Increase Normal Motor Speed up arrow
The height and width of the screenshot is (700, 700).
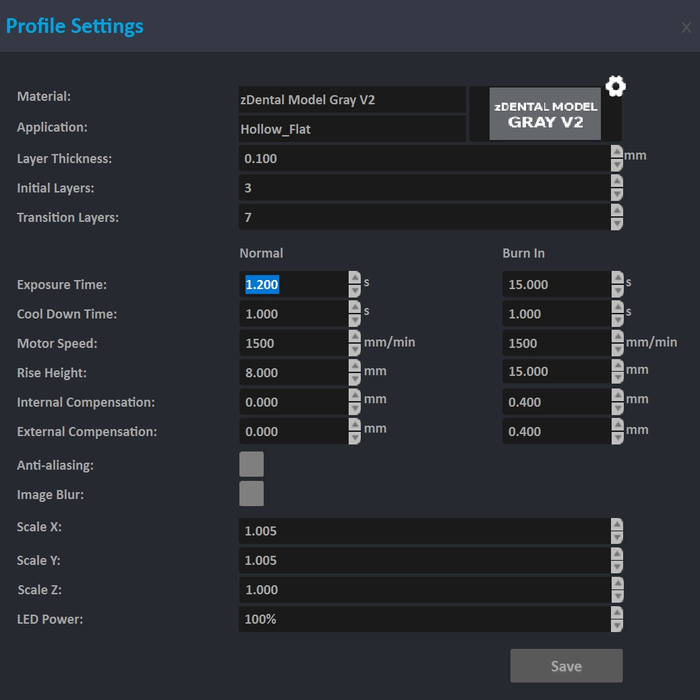[x=355, y=337]
